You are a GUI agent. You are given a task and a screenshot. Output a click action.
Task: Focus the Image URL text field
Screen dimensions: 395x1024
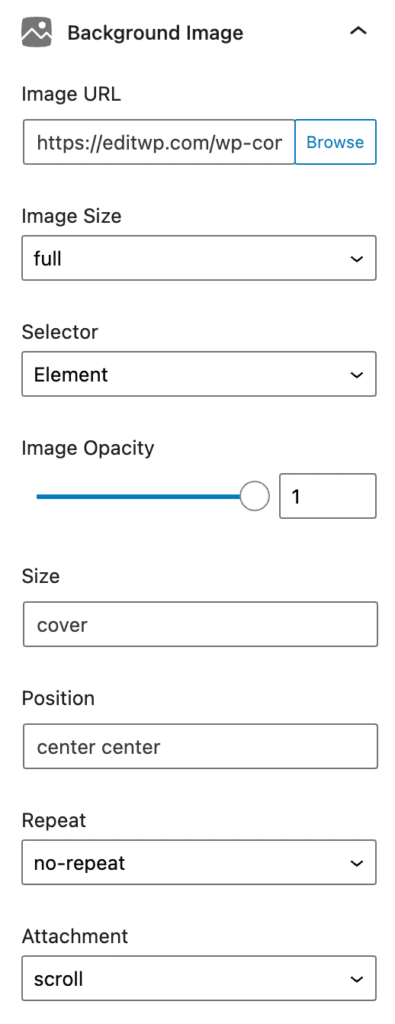[x=159, y=142]
